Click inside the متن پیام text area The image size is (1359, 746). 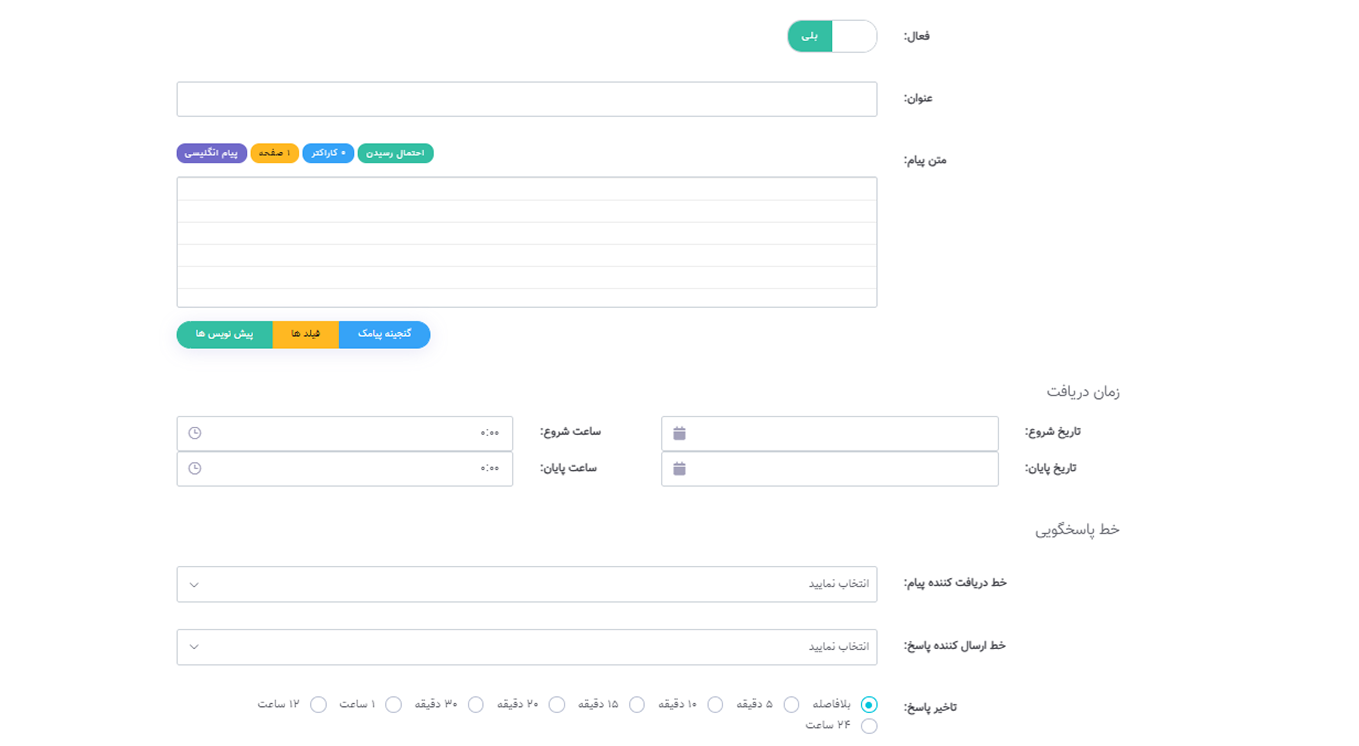(527, 242)
